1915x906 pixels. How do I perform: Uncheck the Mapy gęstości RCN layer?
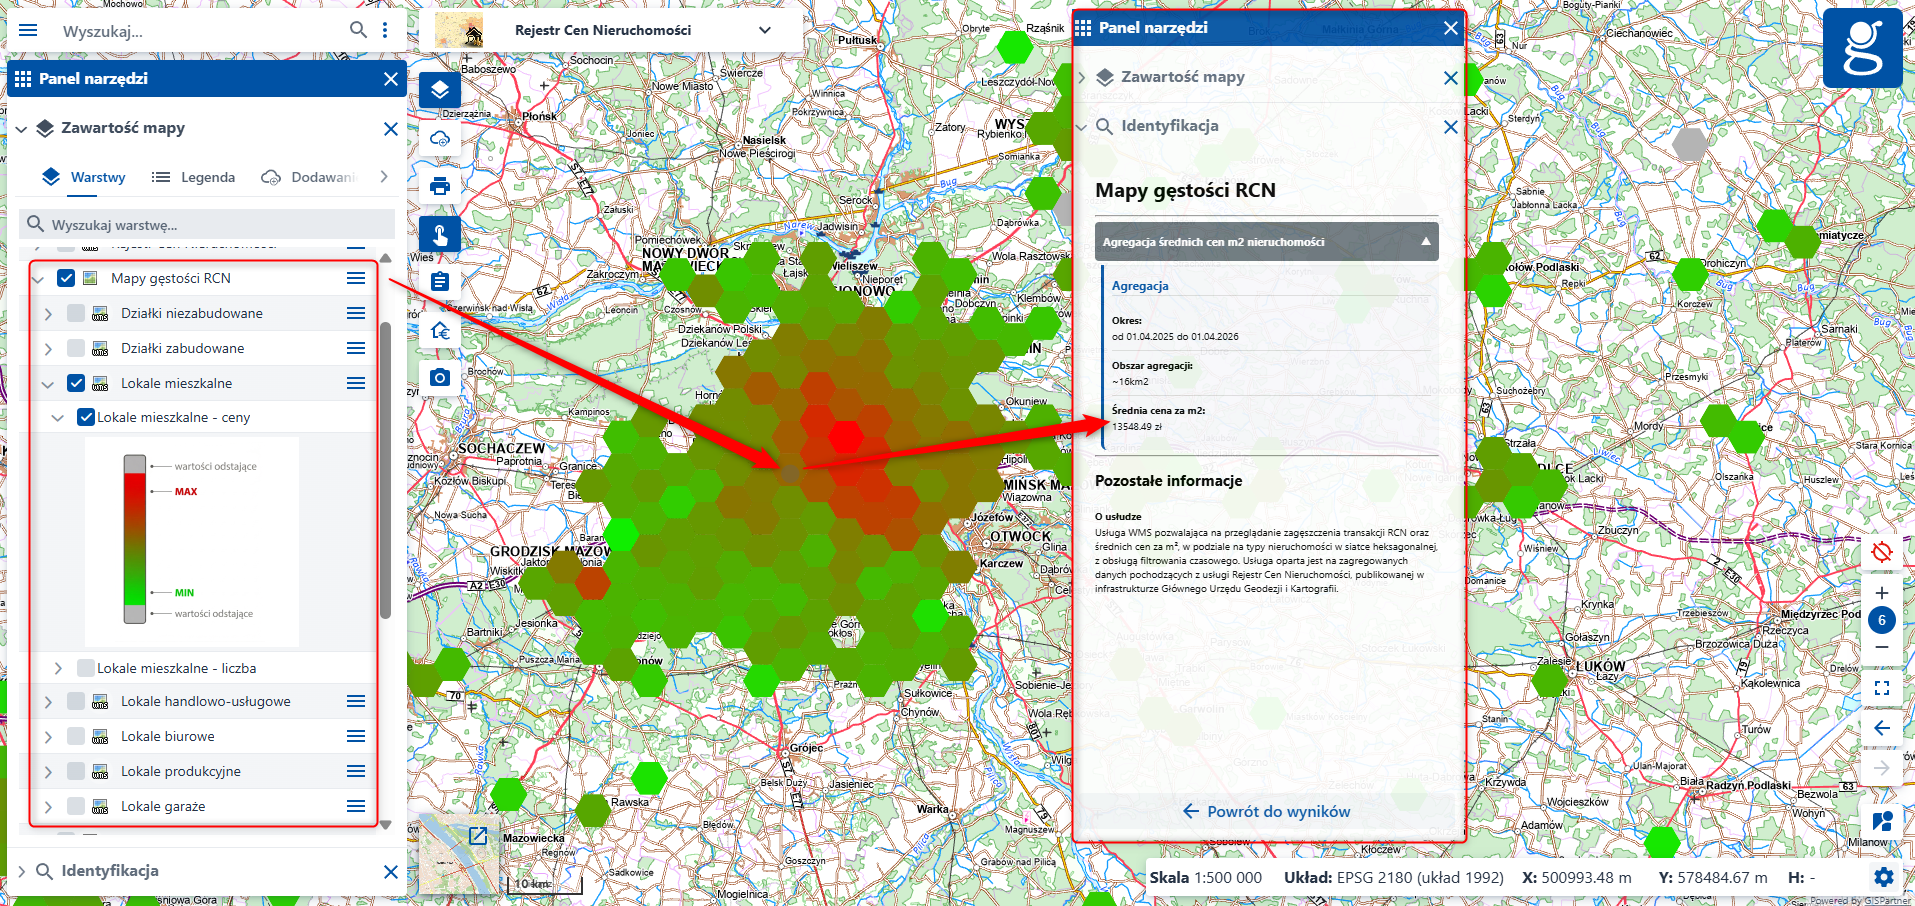66,278
